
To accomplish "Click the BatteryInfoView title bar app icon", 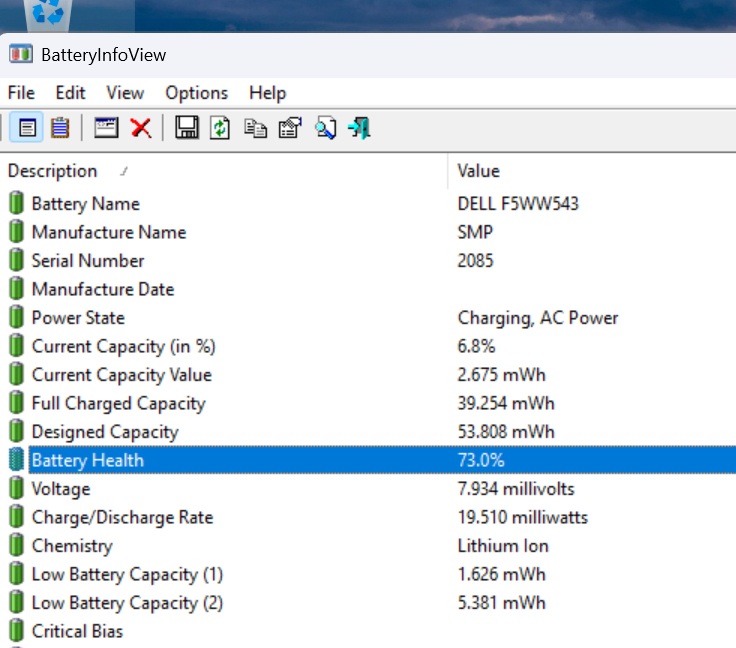I will pos(21,54).
